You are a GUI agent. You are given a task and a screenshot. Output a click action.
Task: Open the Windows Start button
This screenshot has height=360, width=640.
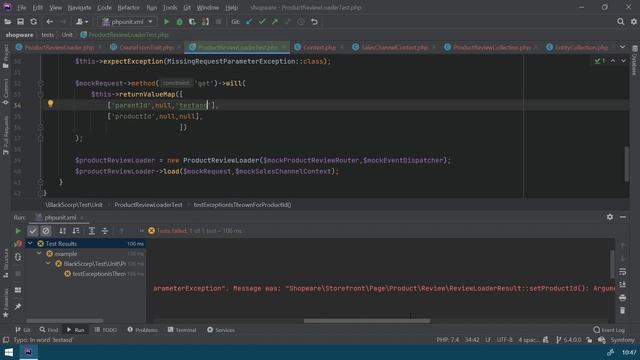(9, 352)
